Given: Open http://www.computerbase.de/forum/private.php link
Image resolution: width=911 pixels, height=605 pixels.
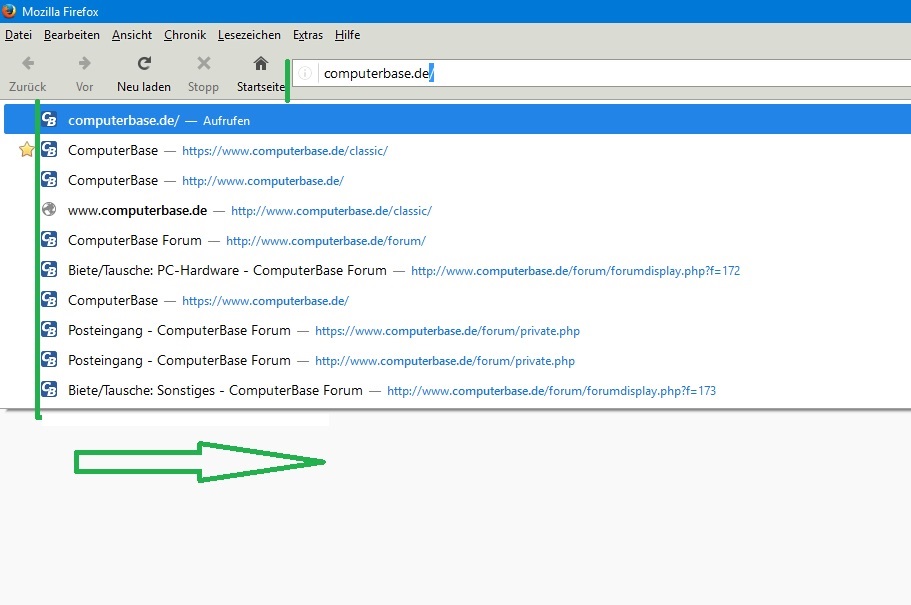Looking at the screenshot, I should (445, 361).
